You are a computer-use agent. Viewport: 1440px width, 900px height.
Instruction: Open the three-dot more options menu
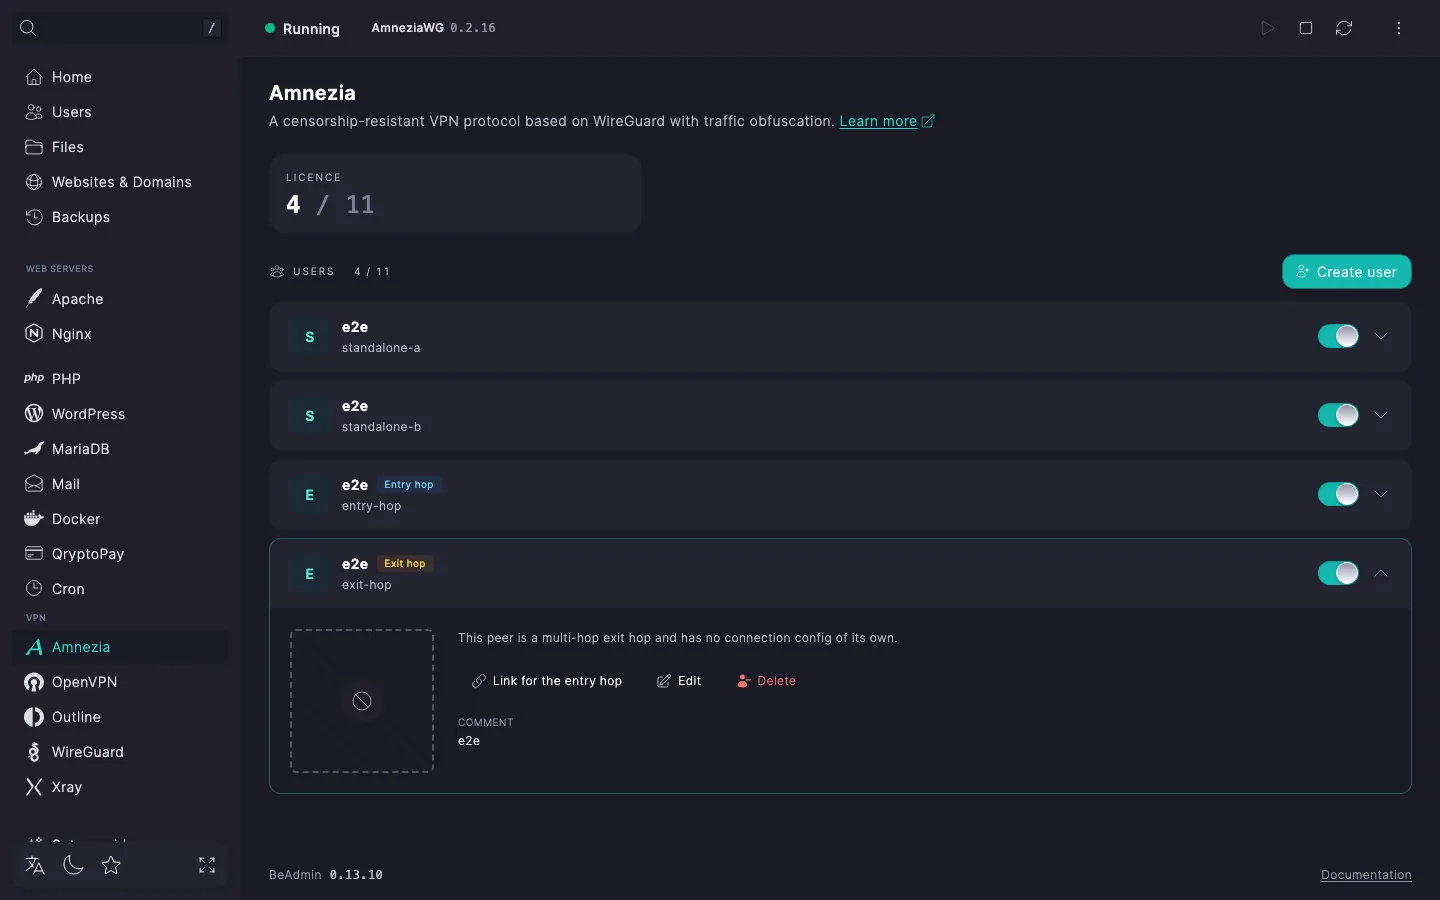(x=1399, y=28)
